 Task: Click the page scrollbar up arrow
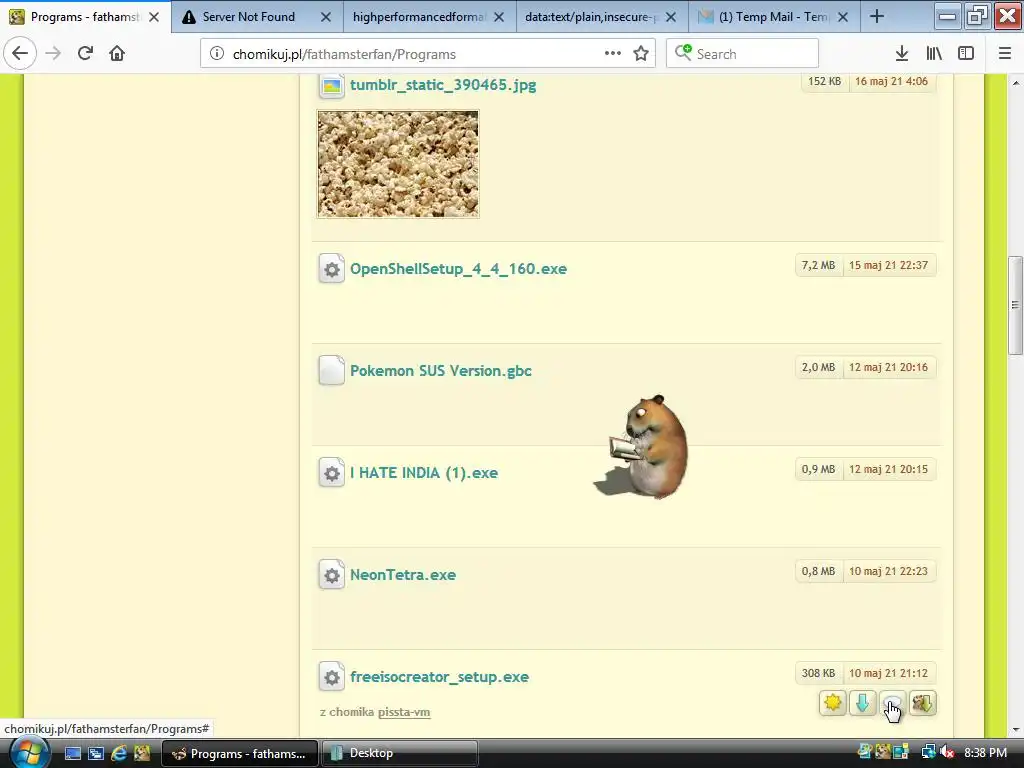(1016, 83)
